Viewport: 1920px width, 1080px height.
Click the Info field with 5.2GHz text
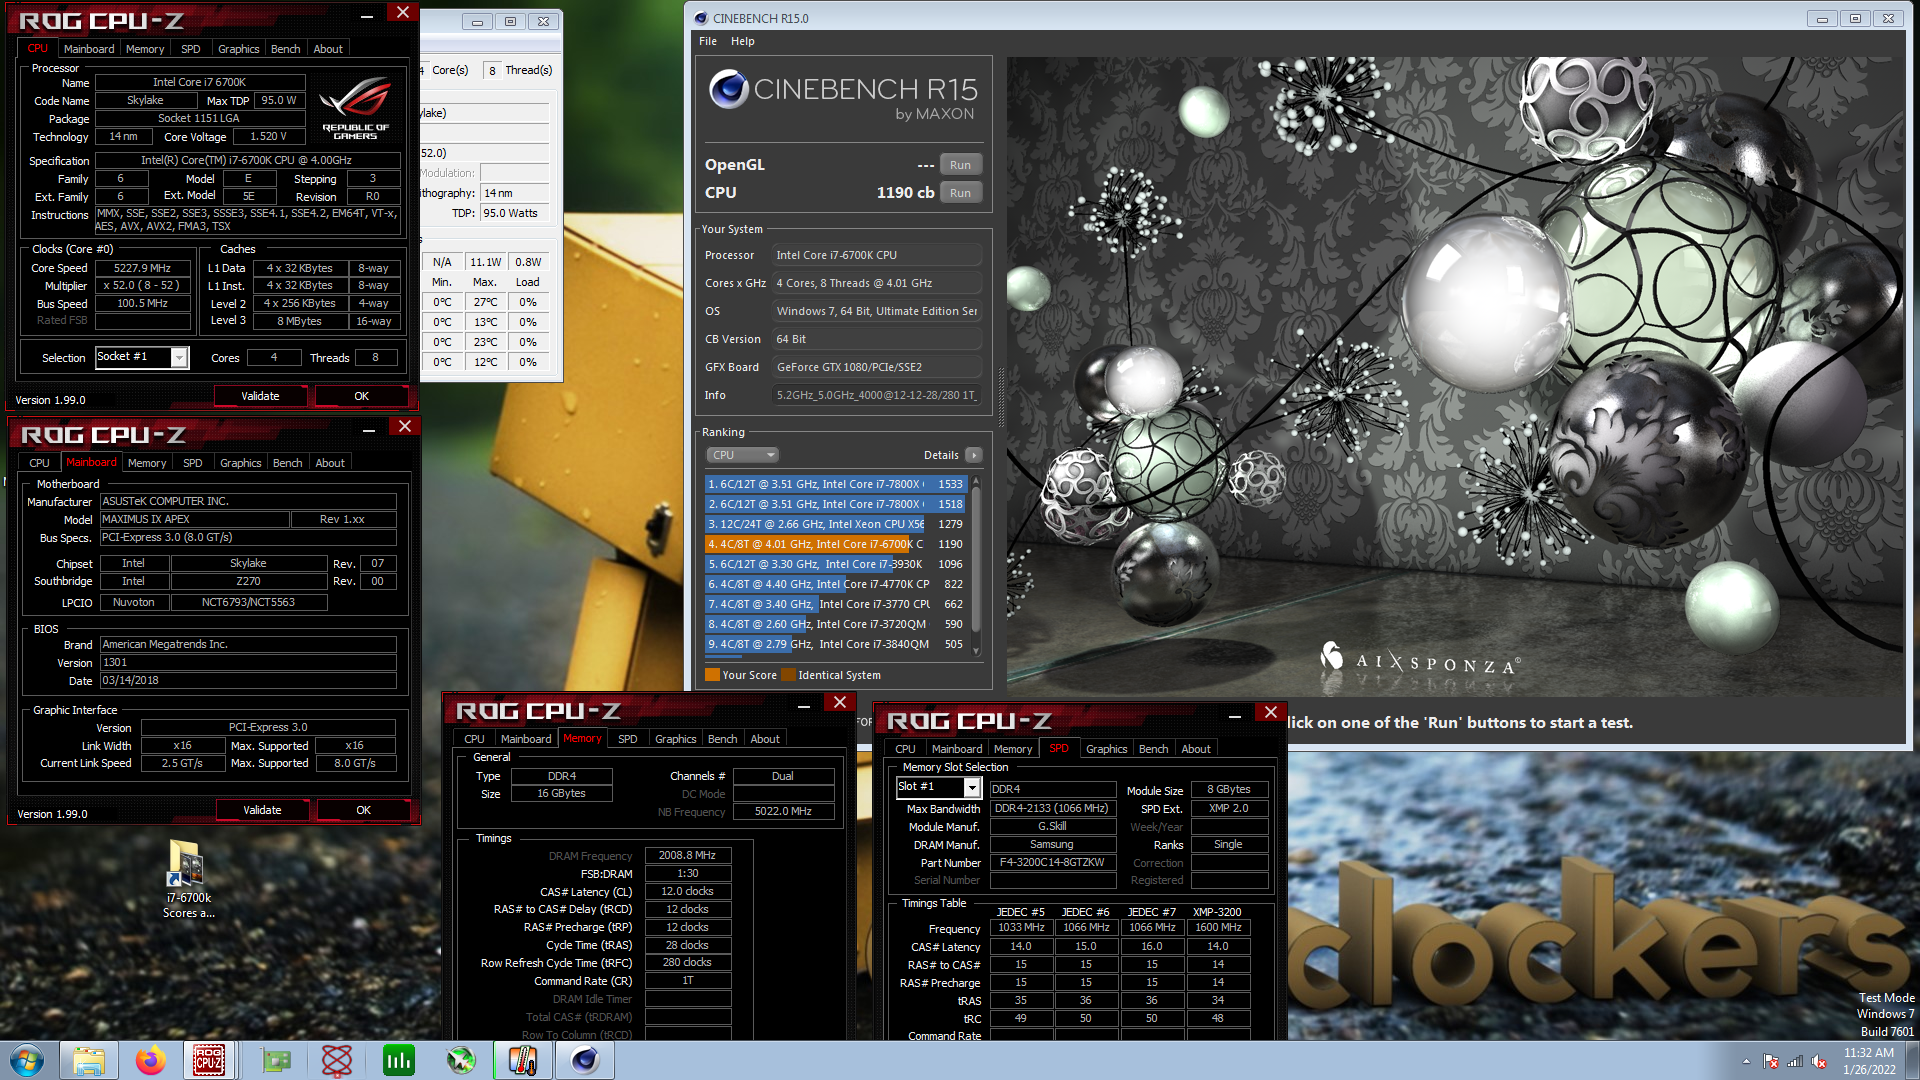876,395
